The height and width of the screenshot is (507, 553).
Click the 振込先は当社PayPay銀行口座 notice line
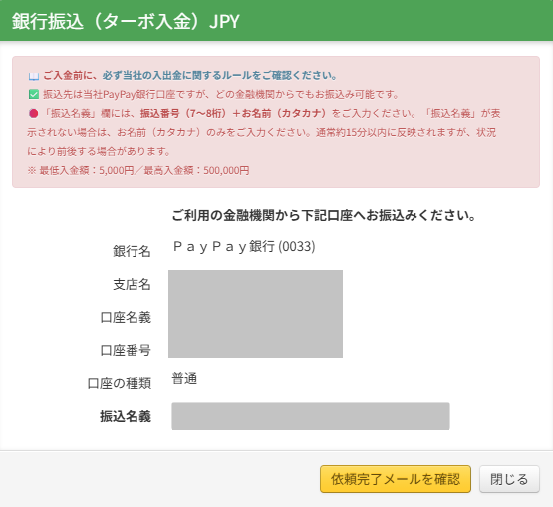[x=221, y=94]
